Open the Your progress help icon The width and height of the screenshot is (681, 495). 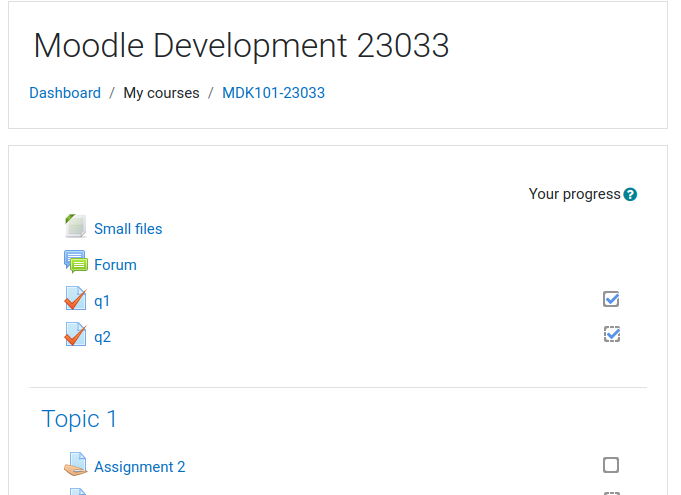(x=630, y=195)
